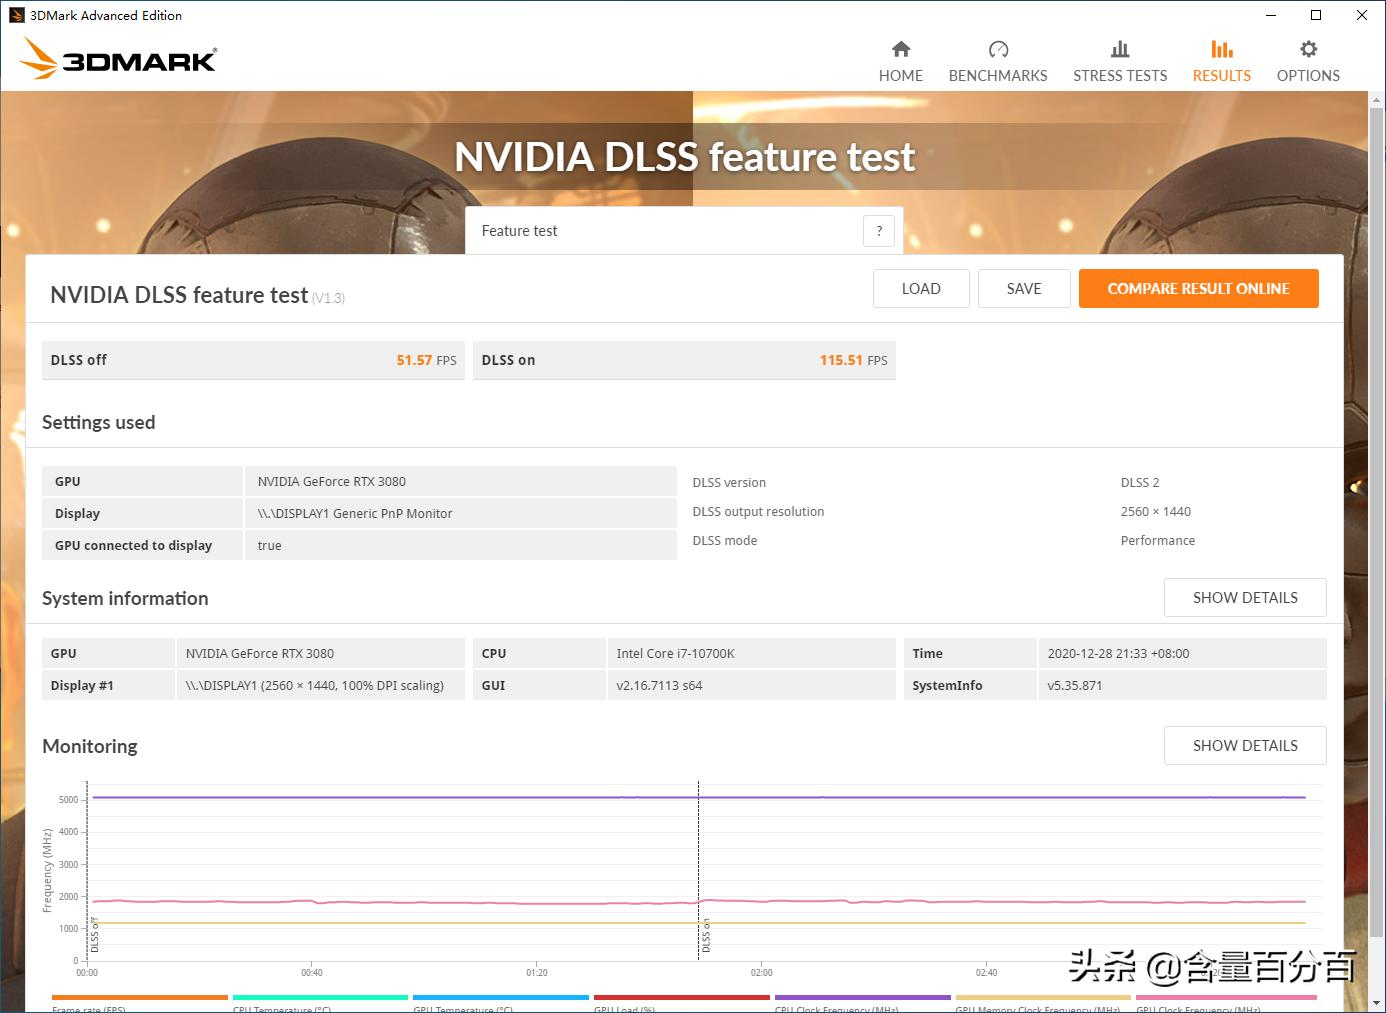The width and height of the screenshot is (1386, 1013).
Task: Click the 01:20 label on the time axis
Action: coord(537,972)
